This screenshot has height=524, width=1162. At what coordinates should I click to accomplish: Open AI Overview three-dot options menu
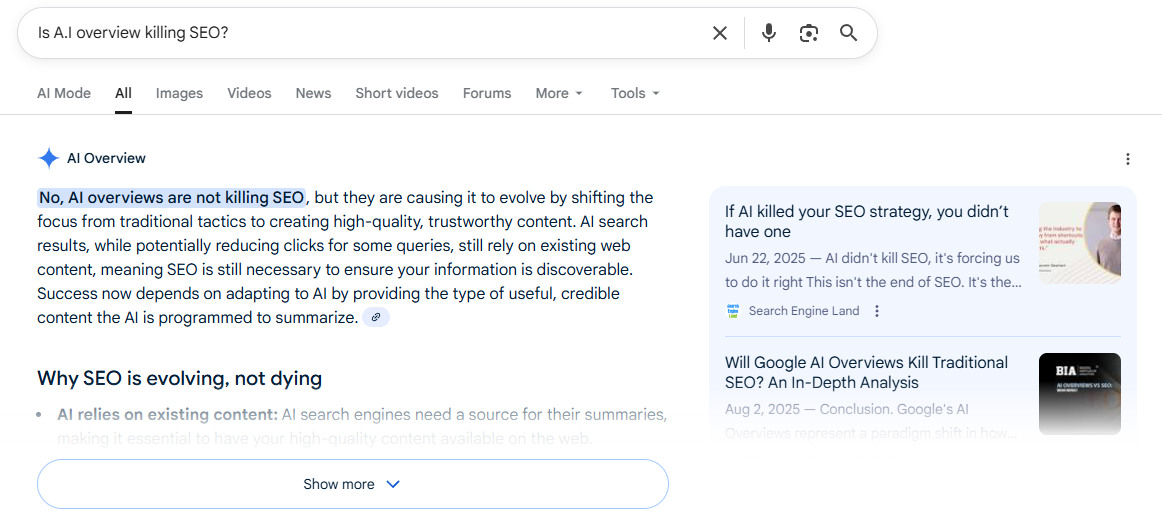[1128, 159]
